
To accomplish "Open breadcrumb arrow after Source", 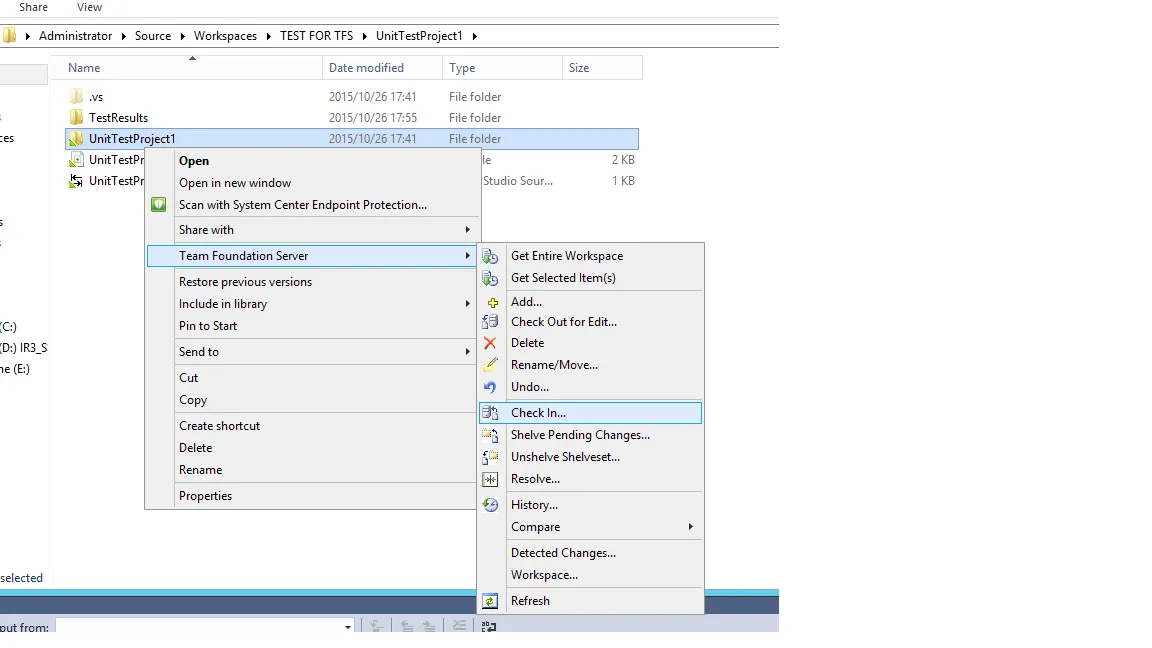I will coord(182,36).
